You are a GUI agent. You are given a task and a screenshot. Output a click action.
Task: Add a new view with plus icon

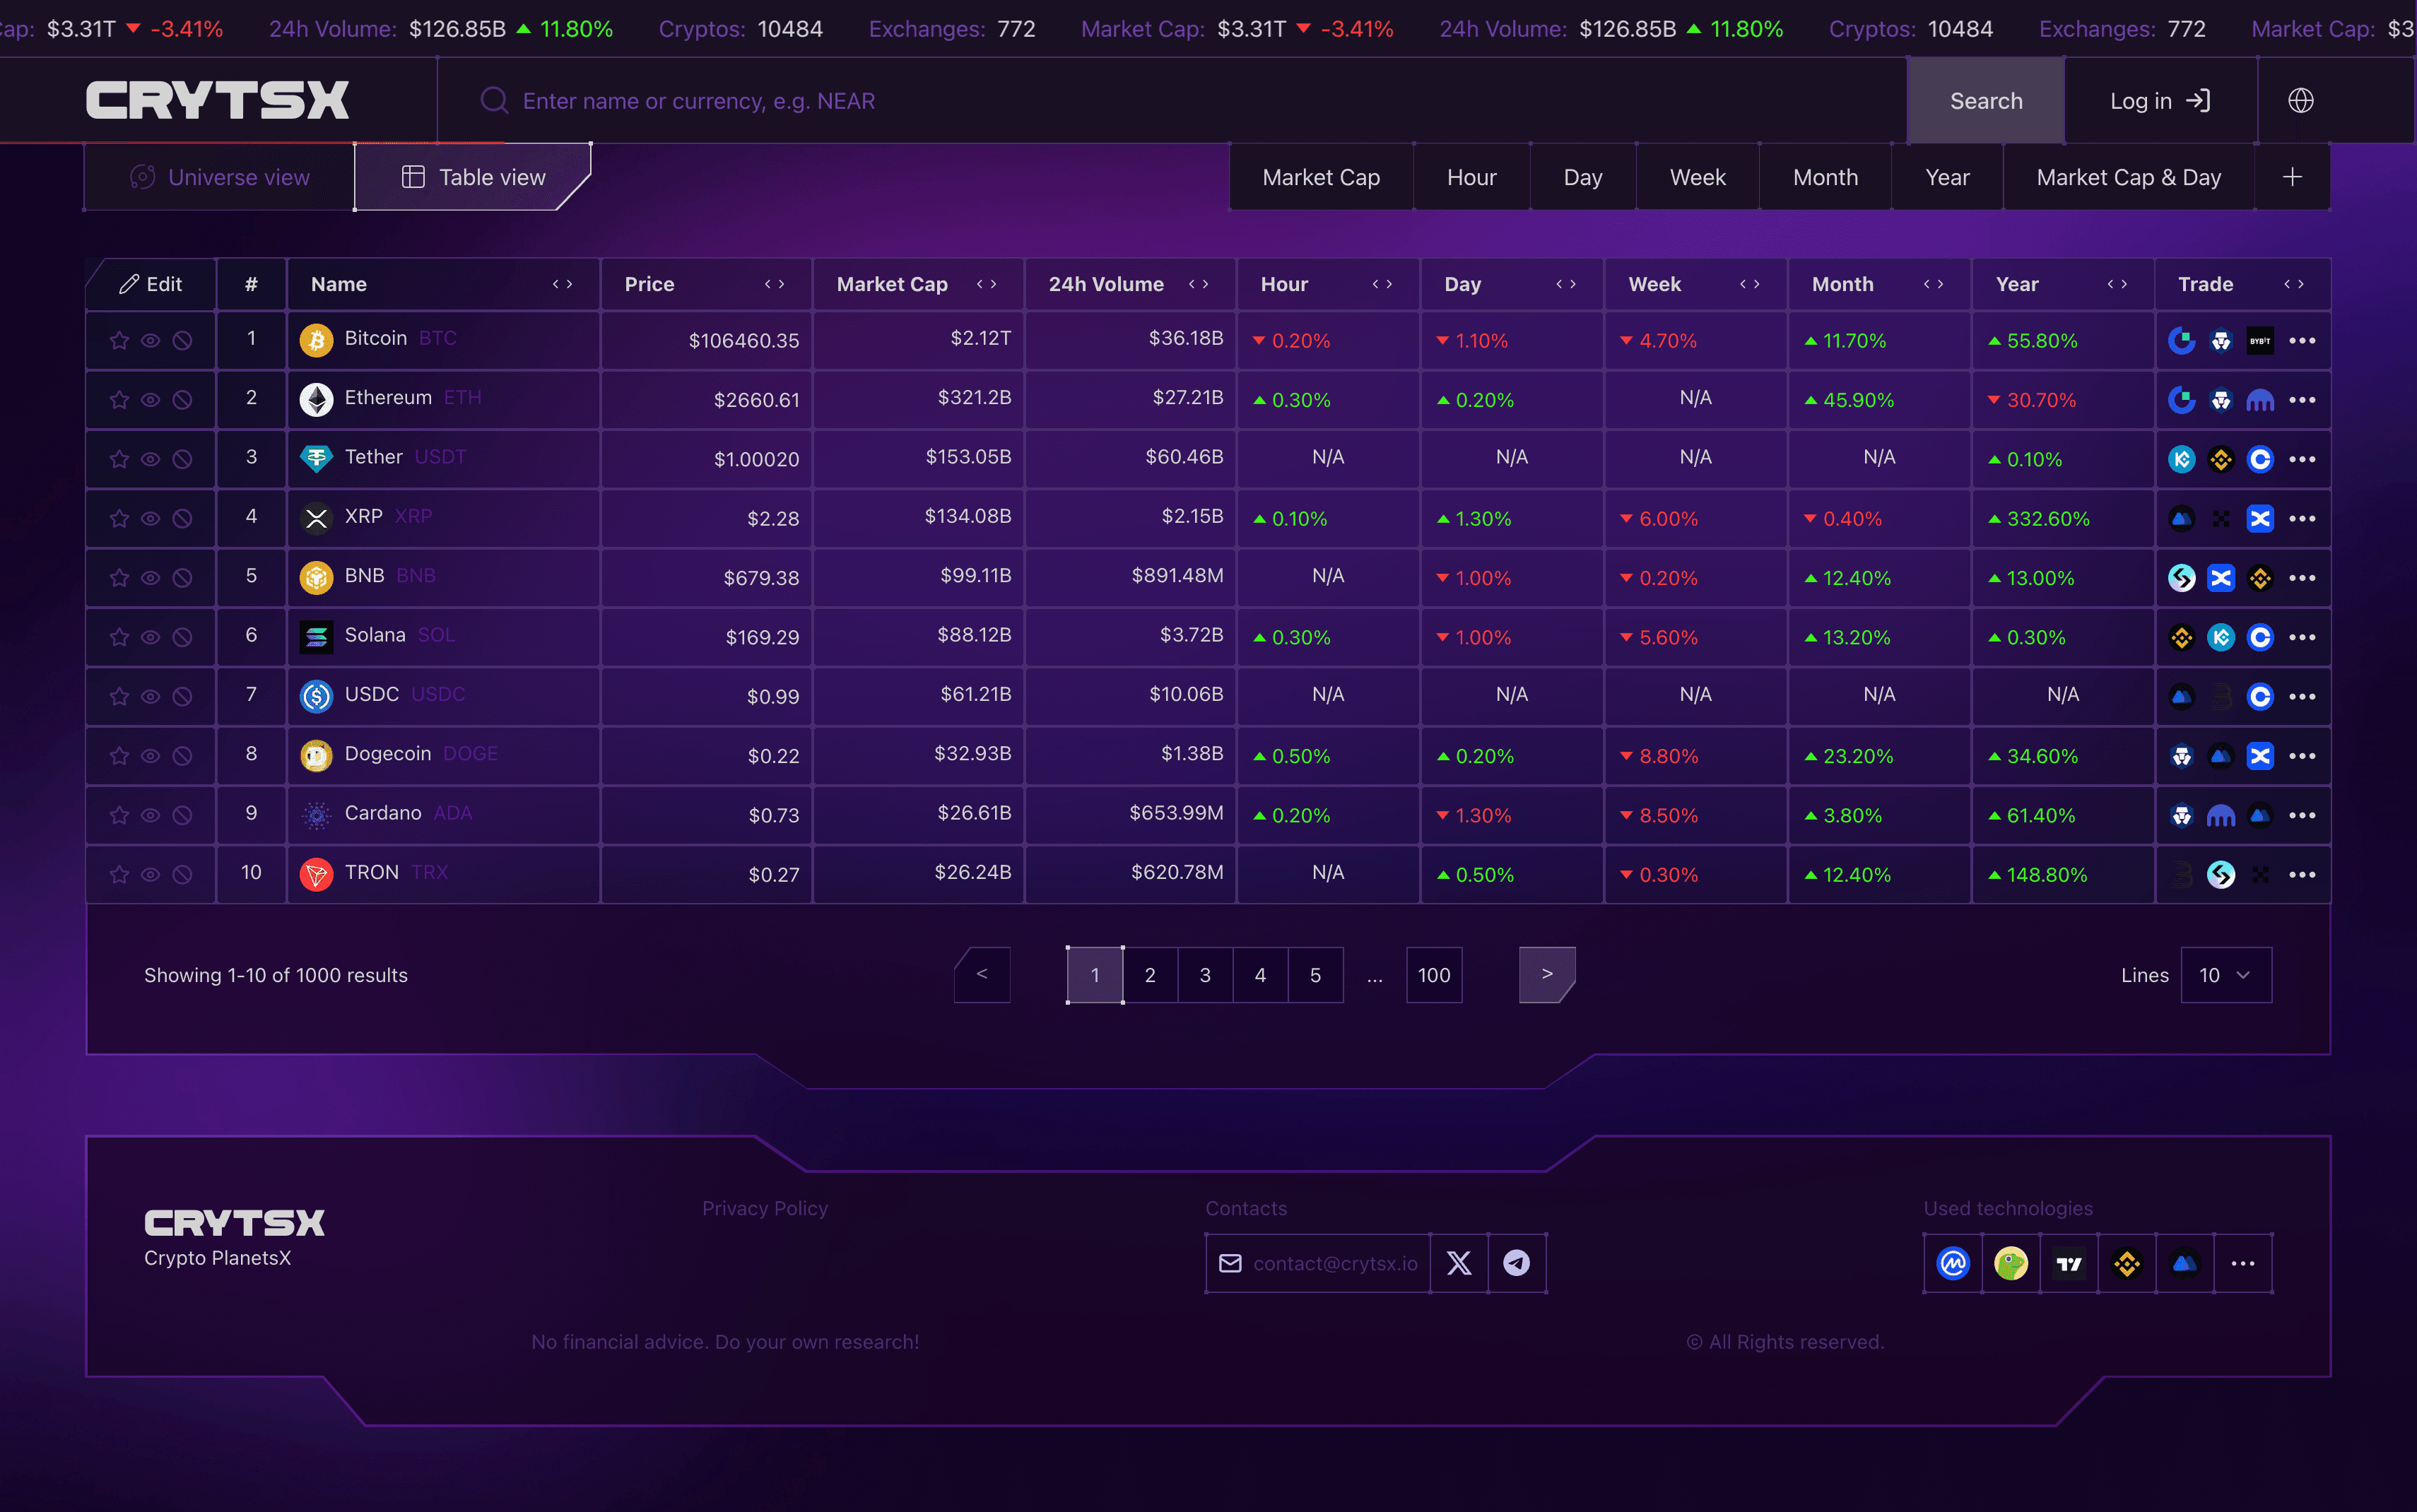pos(2293,177)
